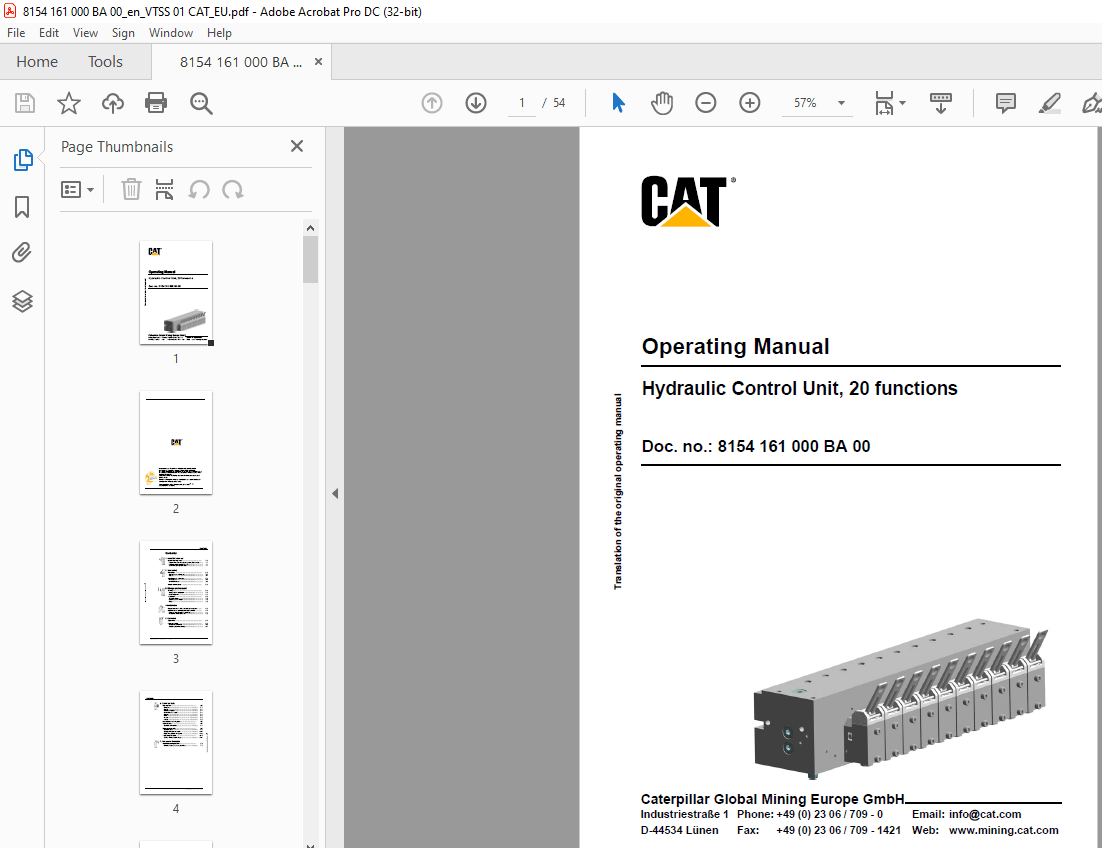Select page 1 thumbnail

tap(176, 293)
